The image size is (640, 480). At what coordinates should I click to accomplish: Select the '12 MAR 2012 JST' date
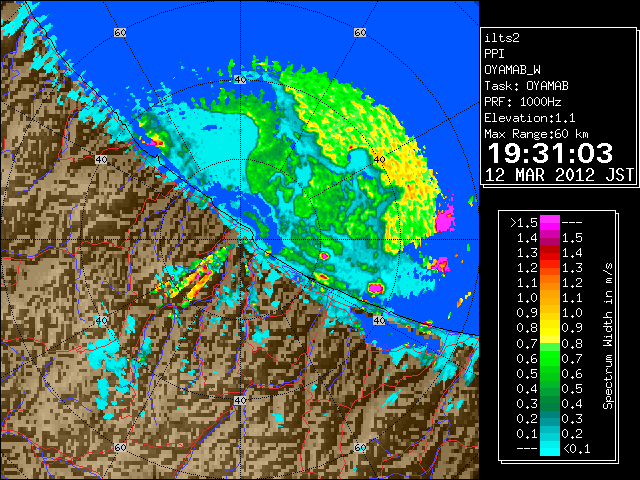(x=559, y=175)
